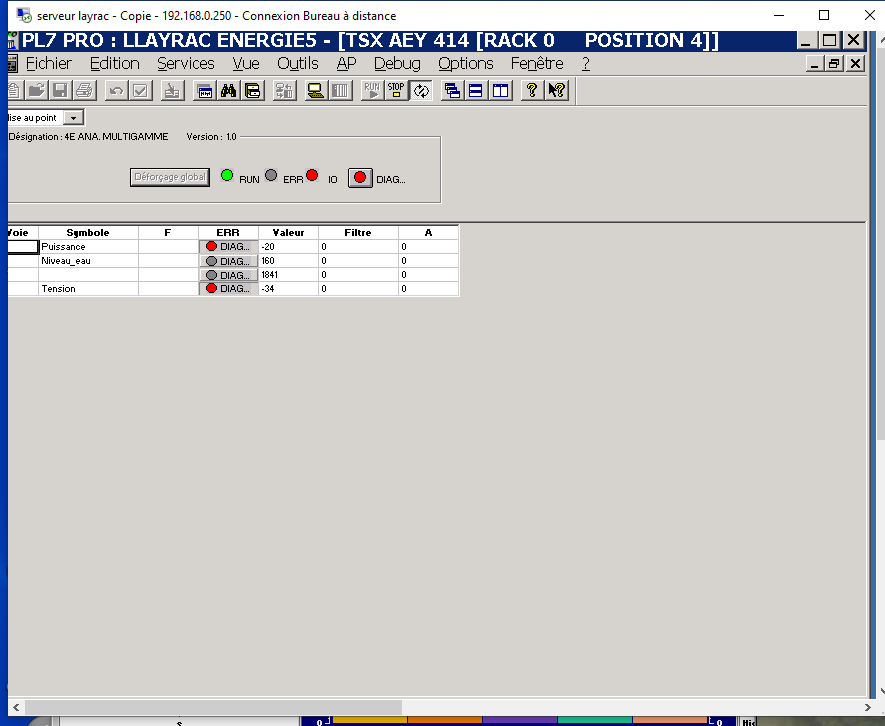Viewport: 885px width, 726px height.
Task: Click the ERR column header
Action: [x=228, y=233]
